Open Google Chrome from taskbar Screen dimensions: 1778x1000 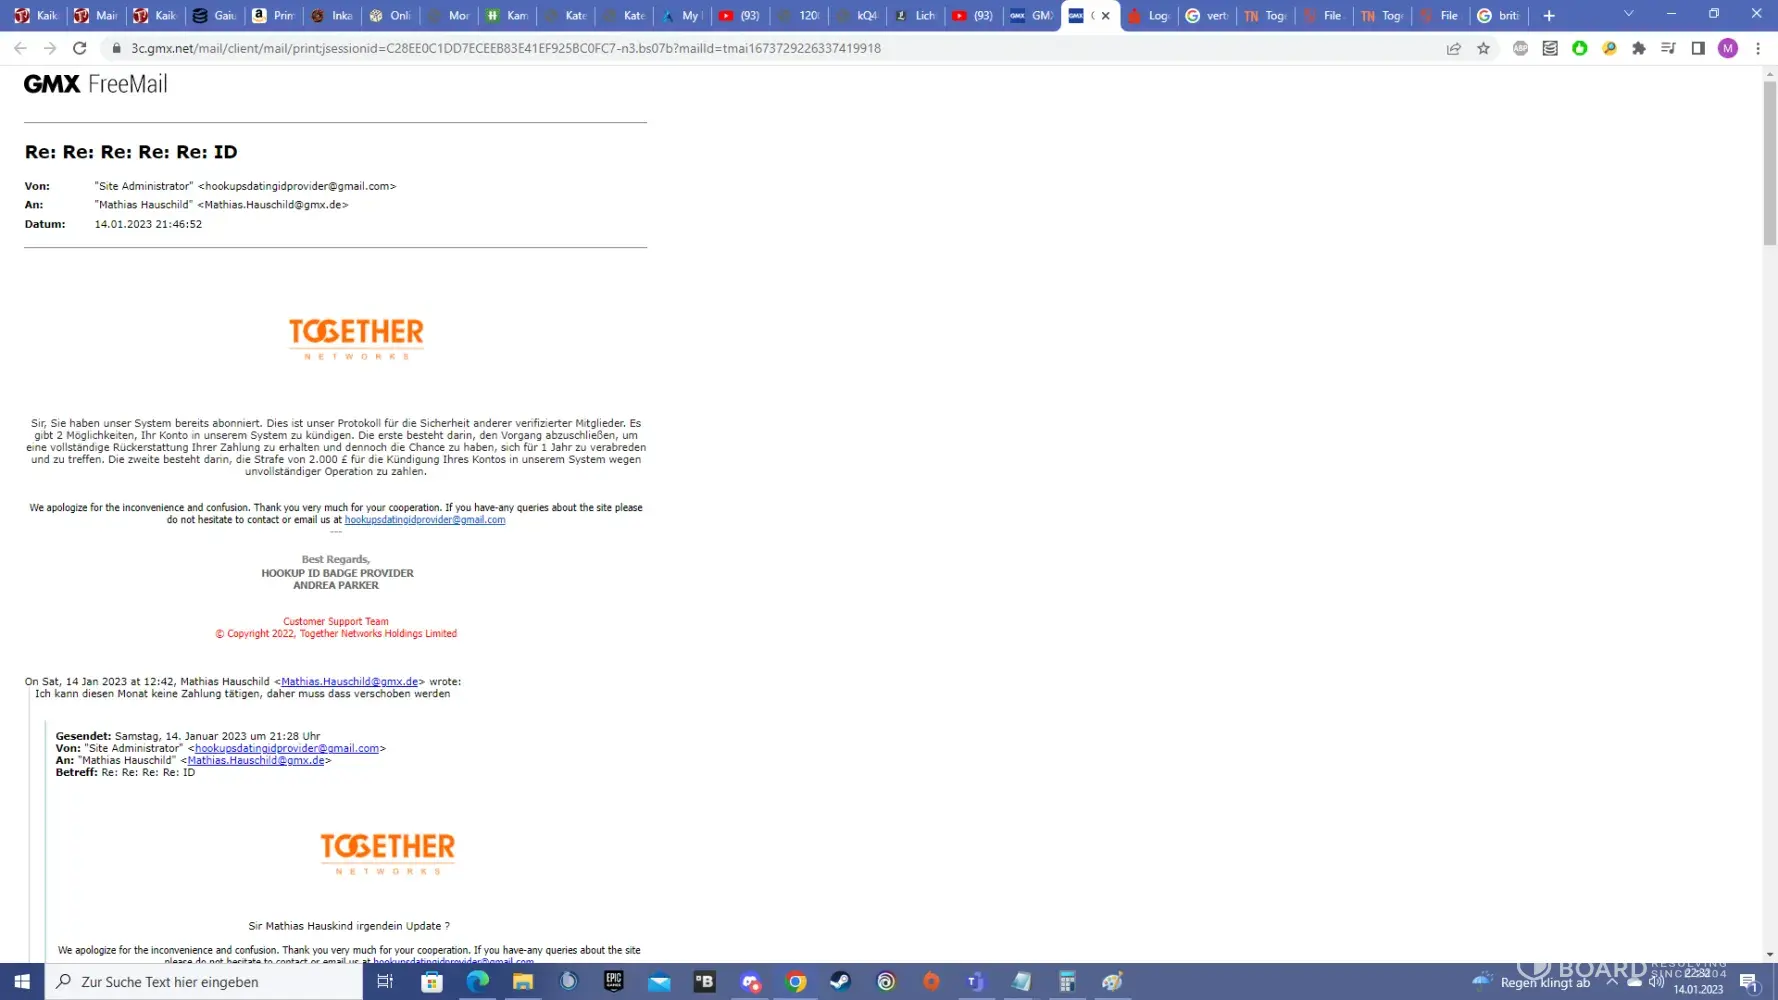pyautogui.click(x=796, y=982)
